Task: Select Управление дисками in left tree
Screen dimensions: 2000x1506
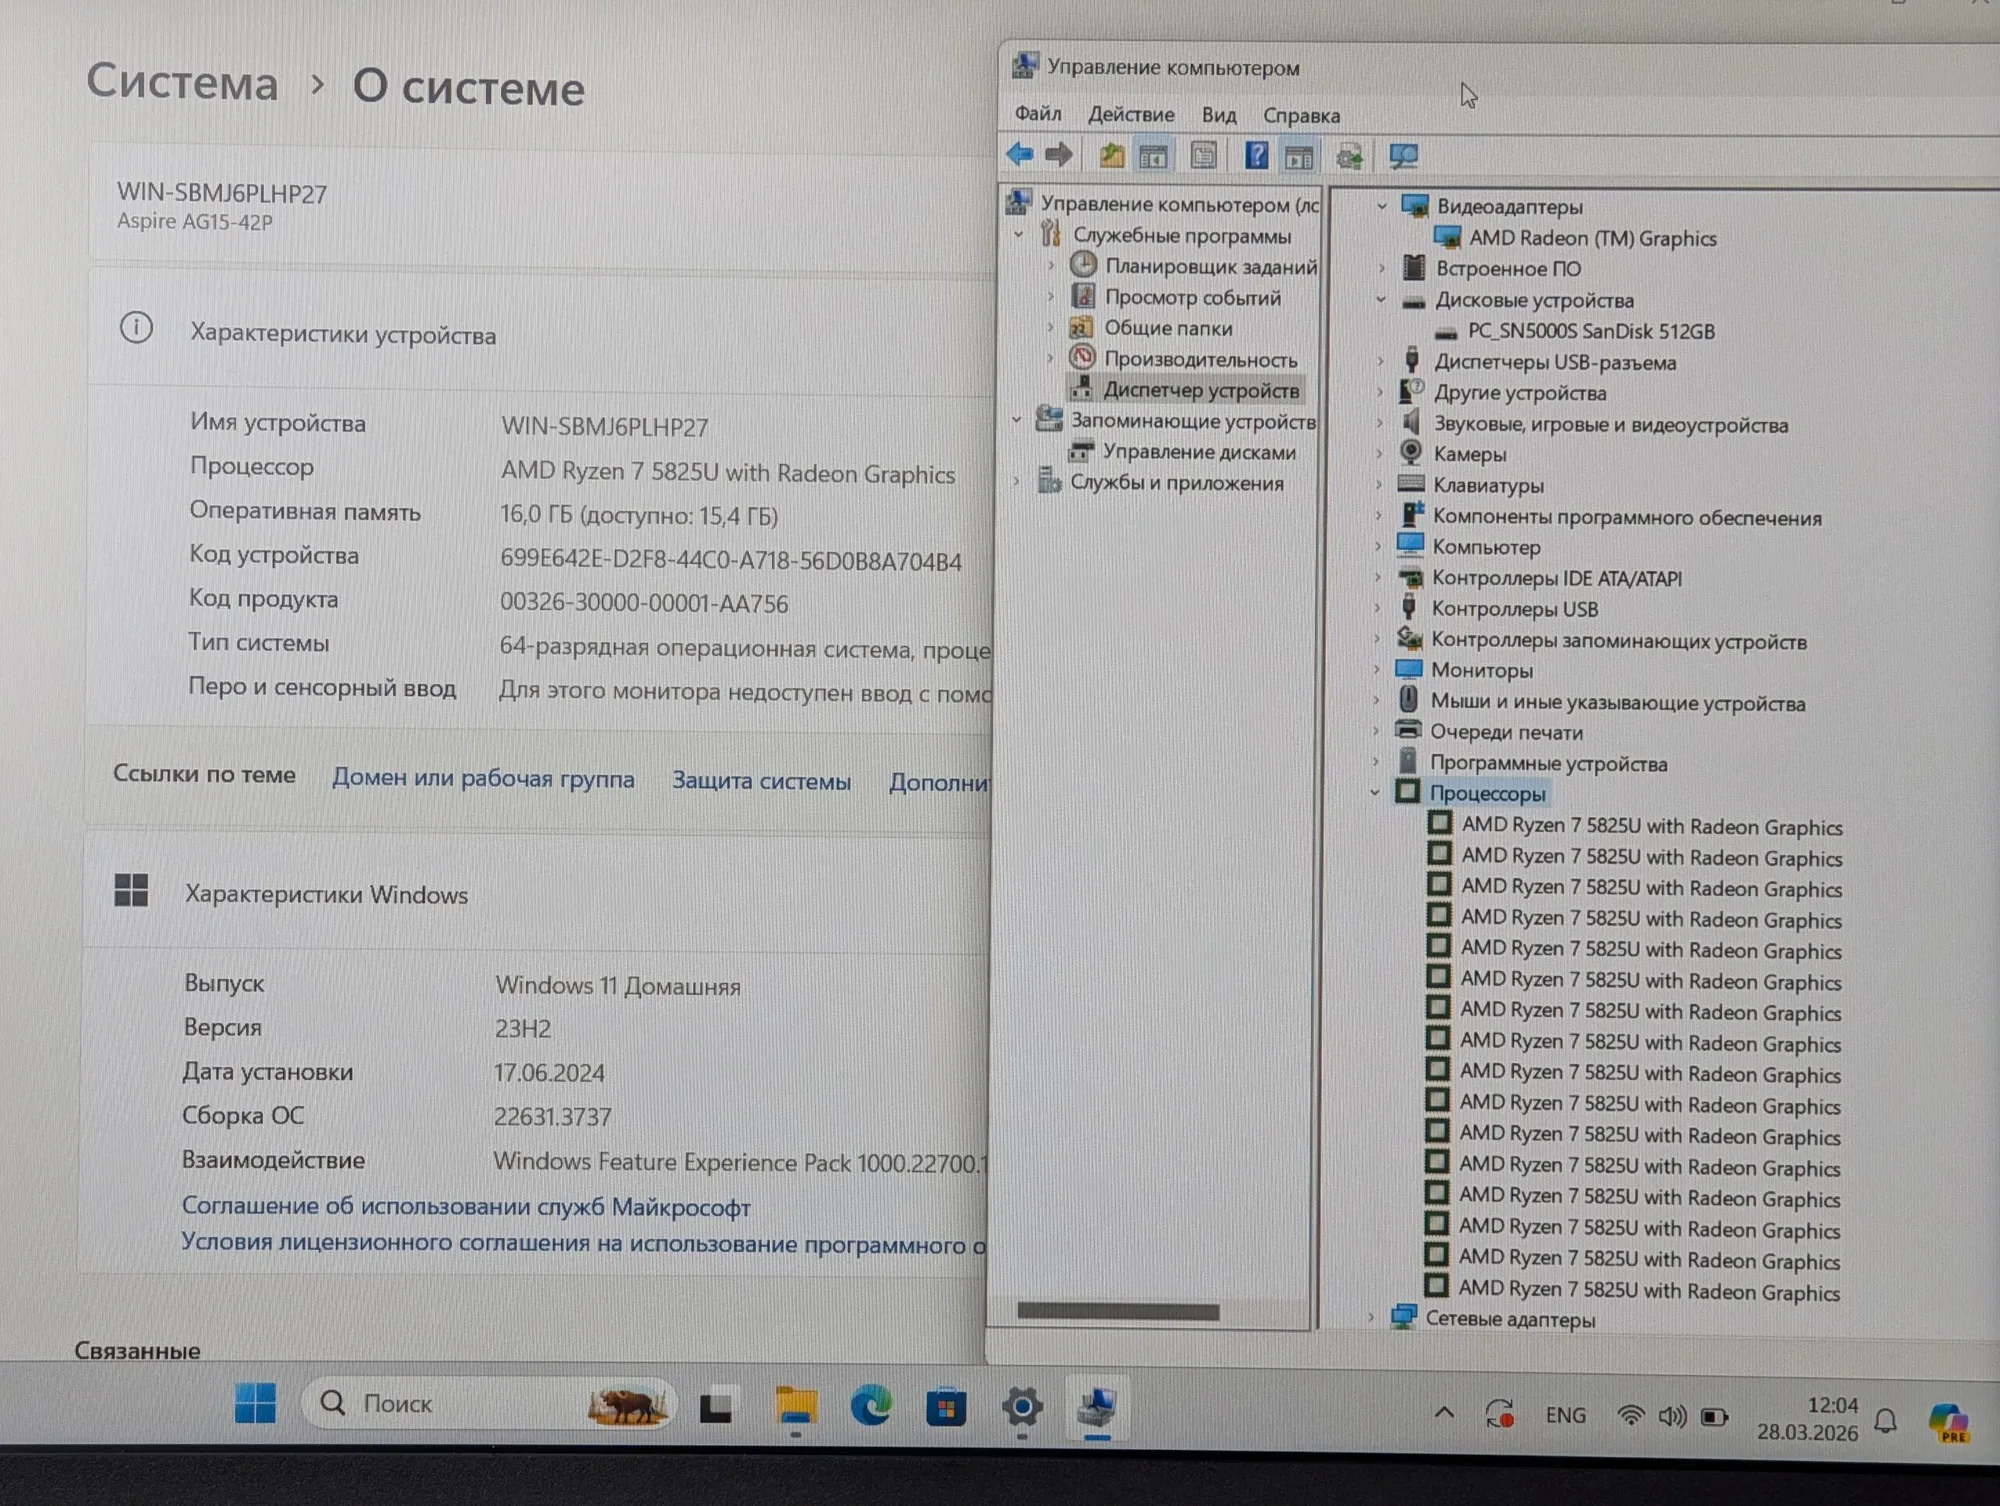Action: click(x=1199, y=452)
